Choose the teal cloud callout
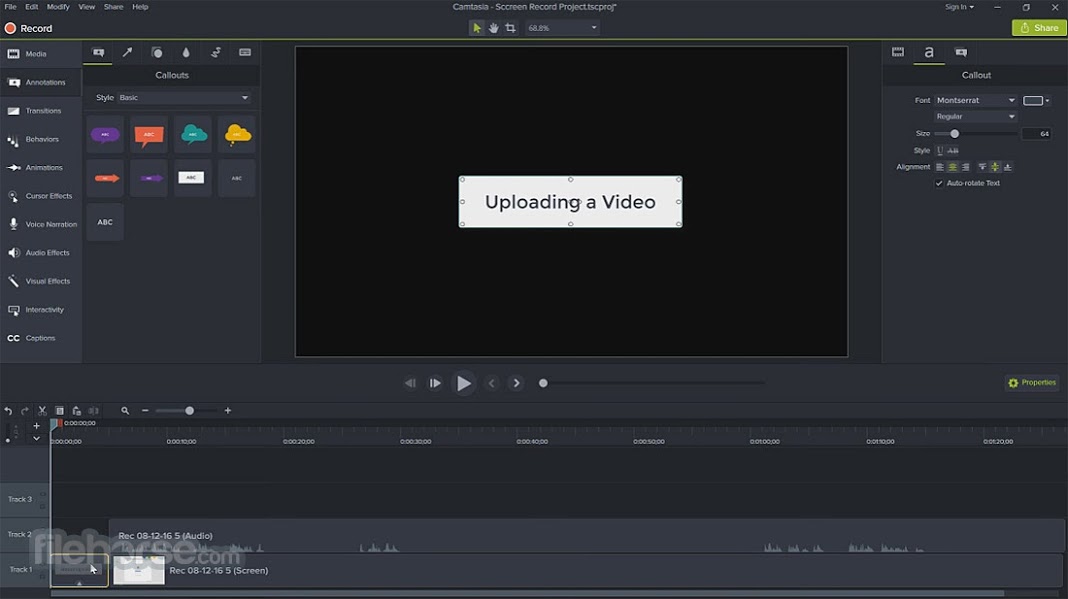Screen dimensions: 1068x599 [x=193, y=135]
